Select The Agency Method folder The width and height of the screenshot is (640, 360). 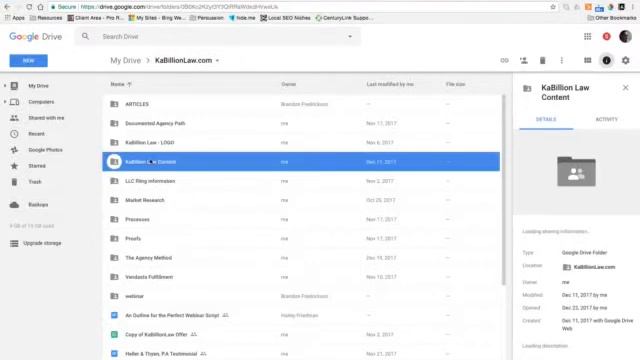[x=301, y=258]
